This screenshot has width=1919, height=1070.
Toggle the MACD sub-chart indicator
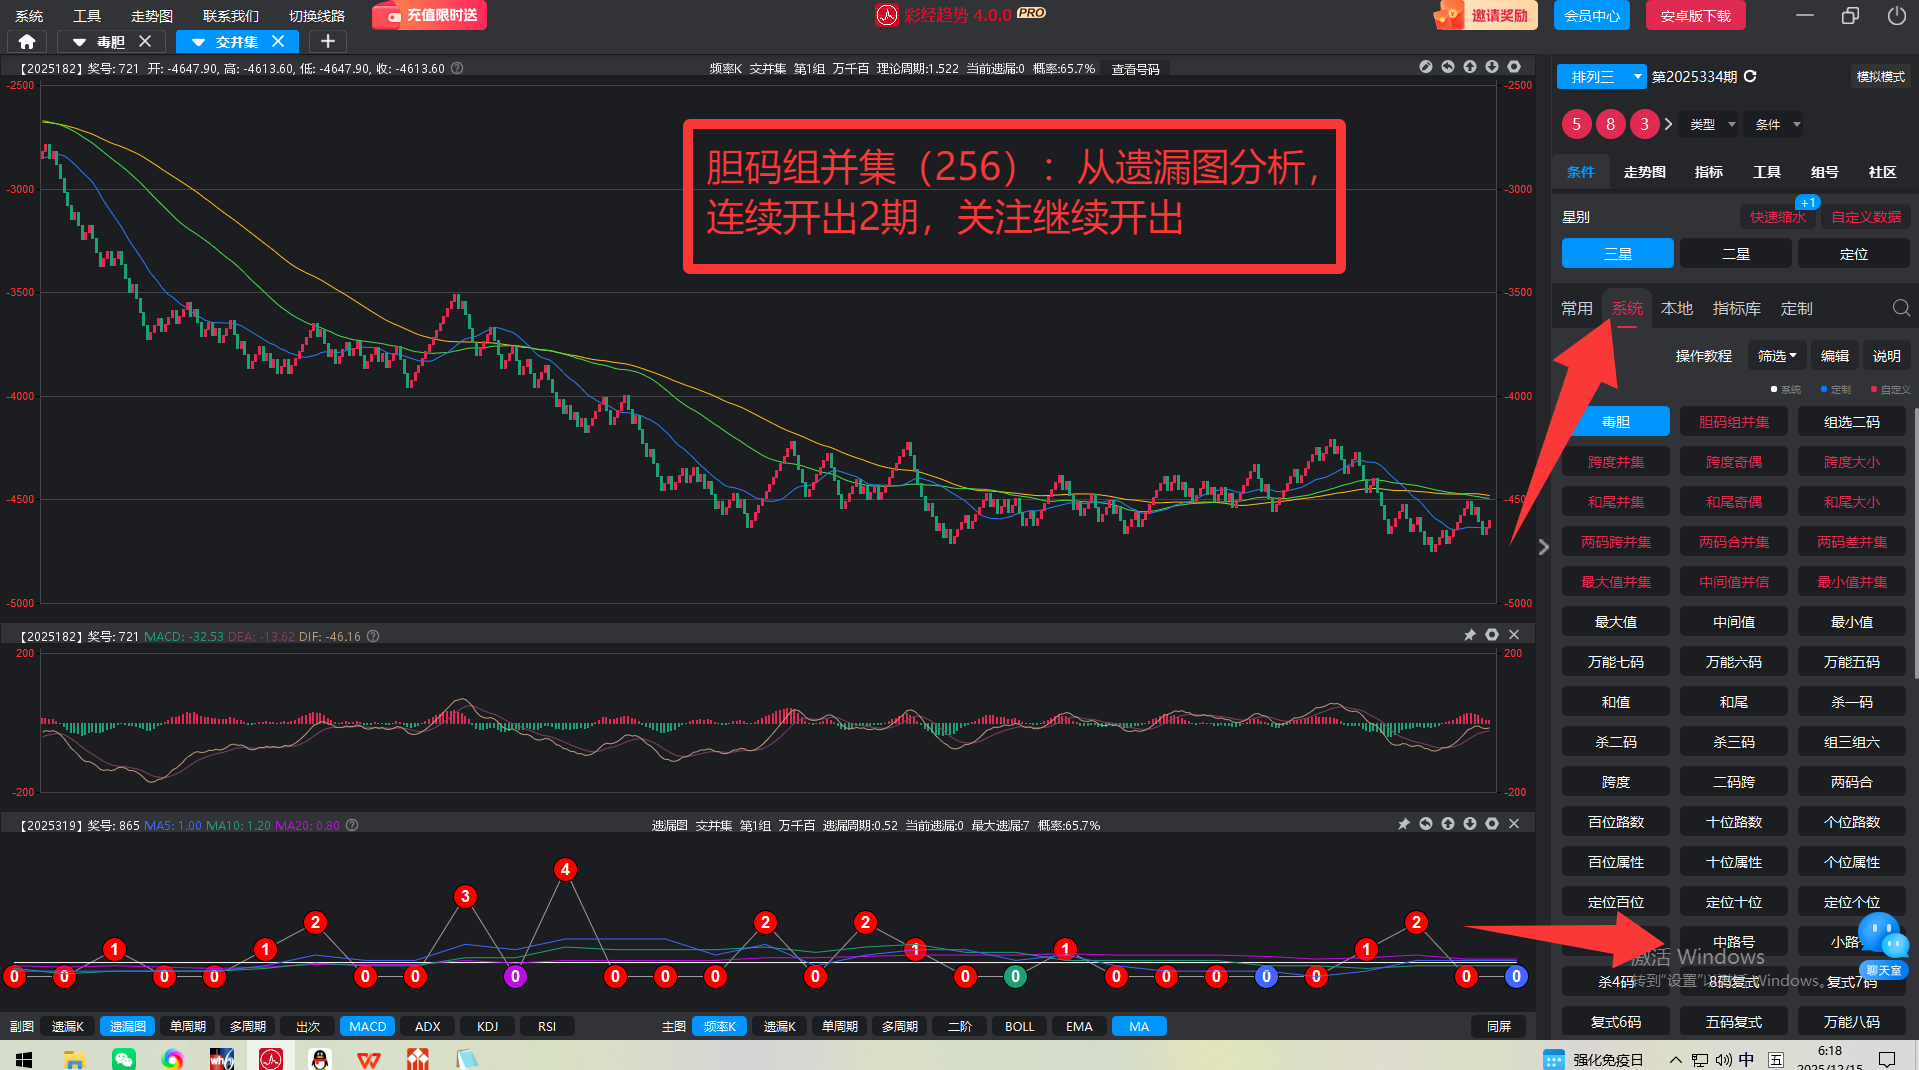(x=367, y=1026)
